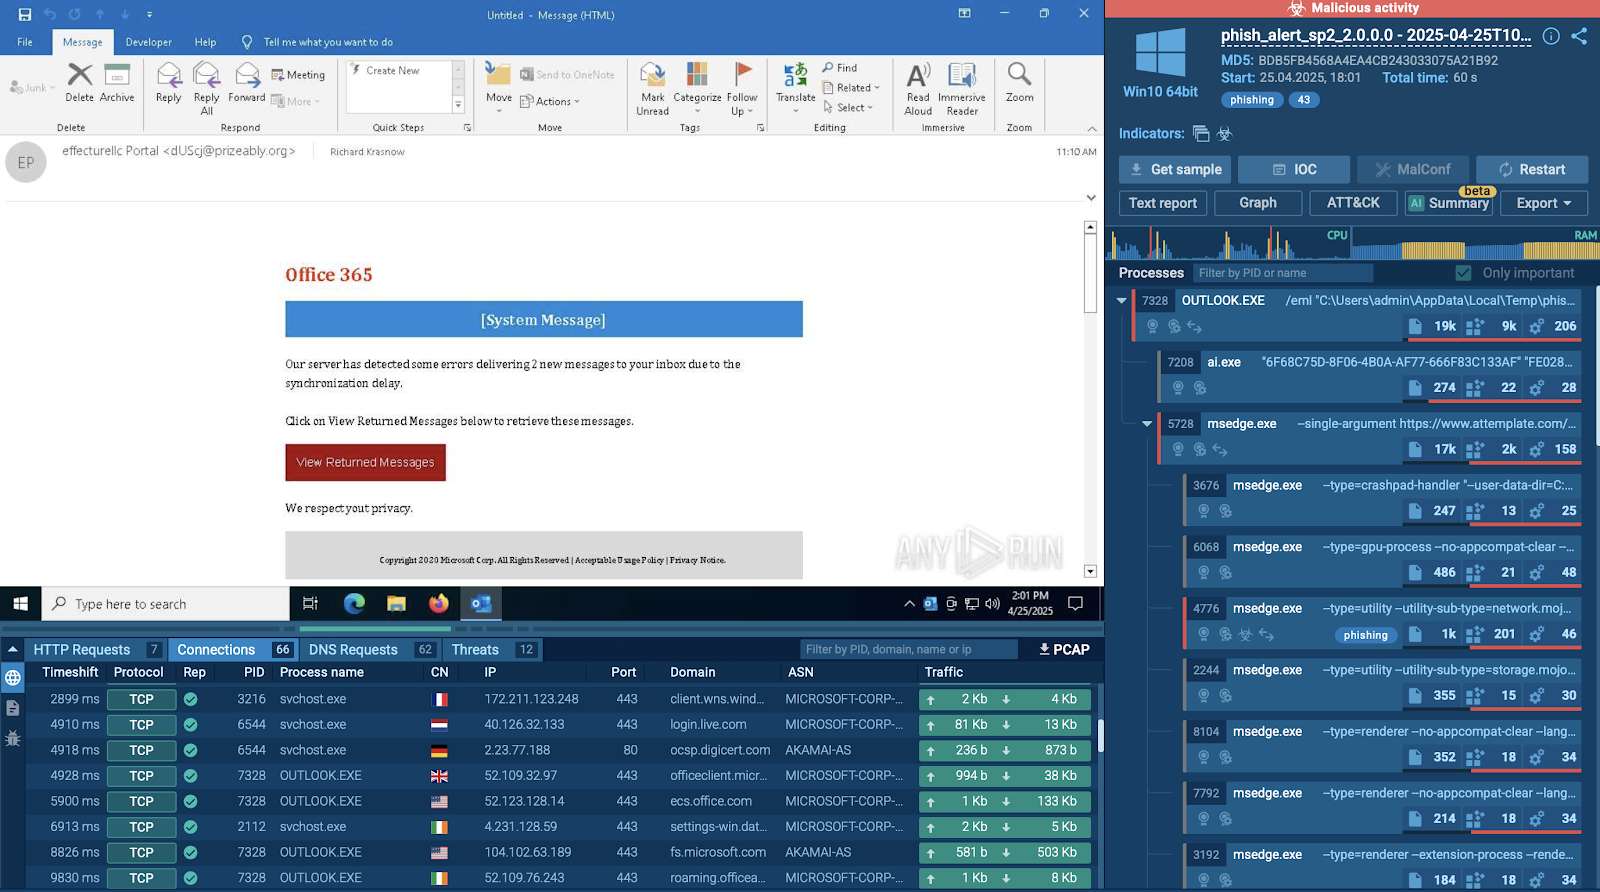Image resolution: width=1600 pixels, height=892 pixels.
Task: Select the ai.exe process row
Action: click(1370, 375)
